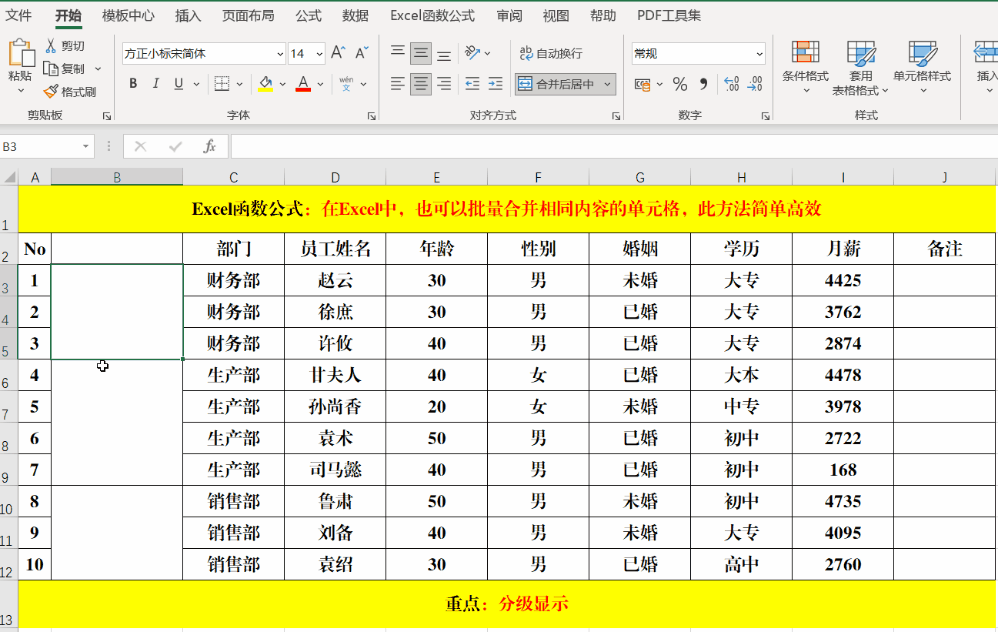
Task: Click the Insert Function fx button
Action: click(209, 147)
